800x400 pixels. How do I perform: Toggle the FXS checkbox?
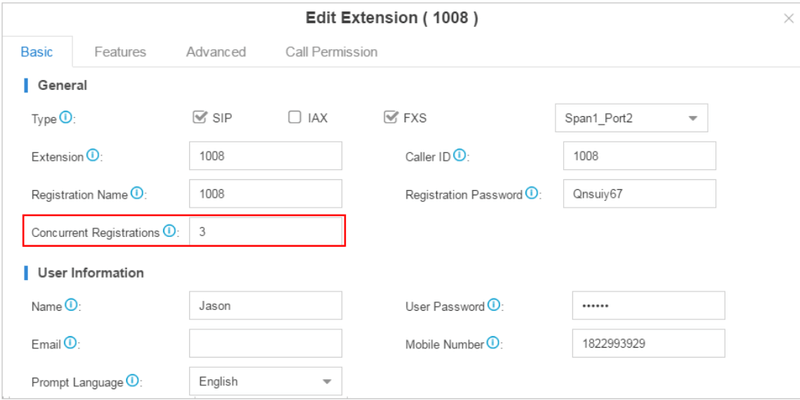[391, 117]
